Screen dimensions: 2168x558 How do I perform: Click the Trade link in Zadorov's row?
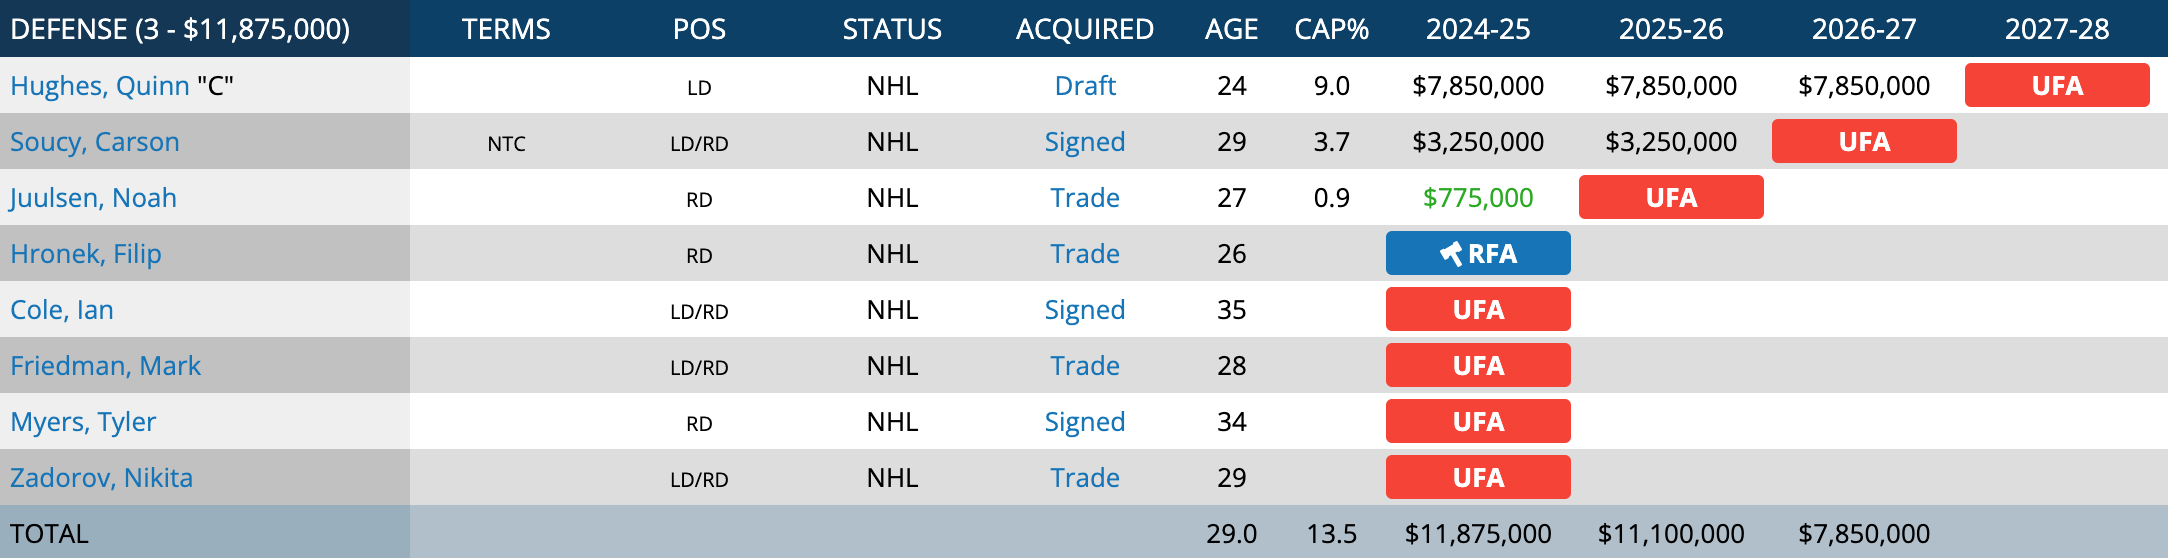coord(1085,478)
